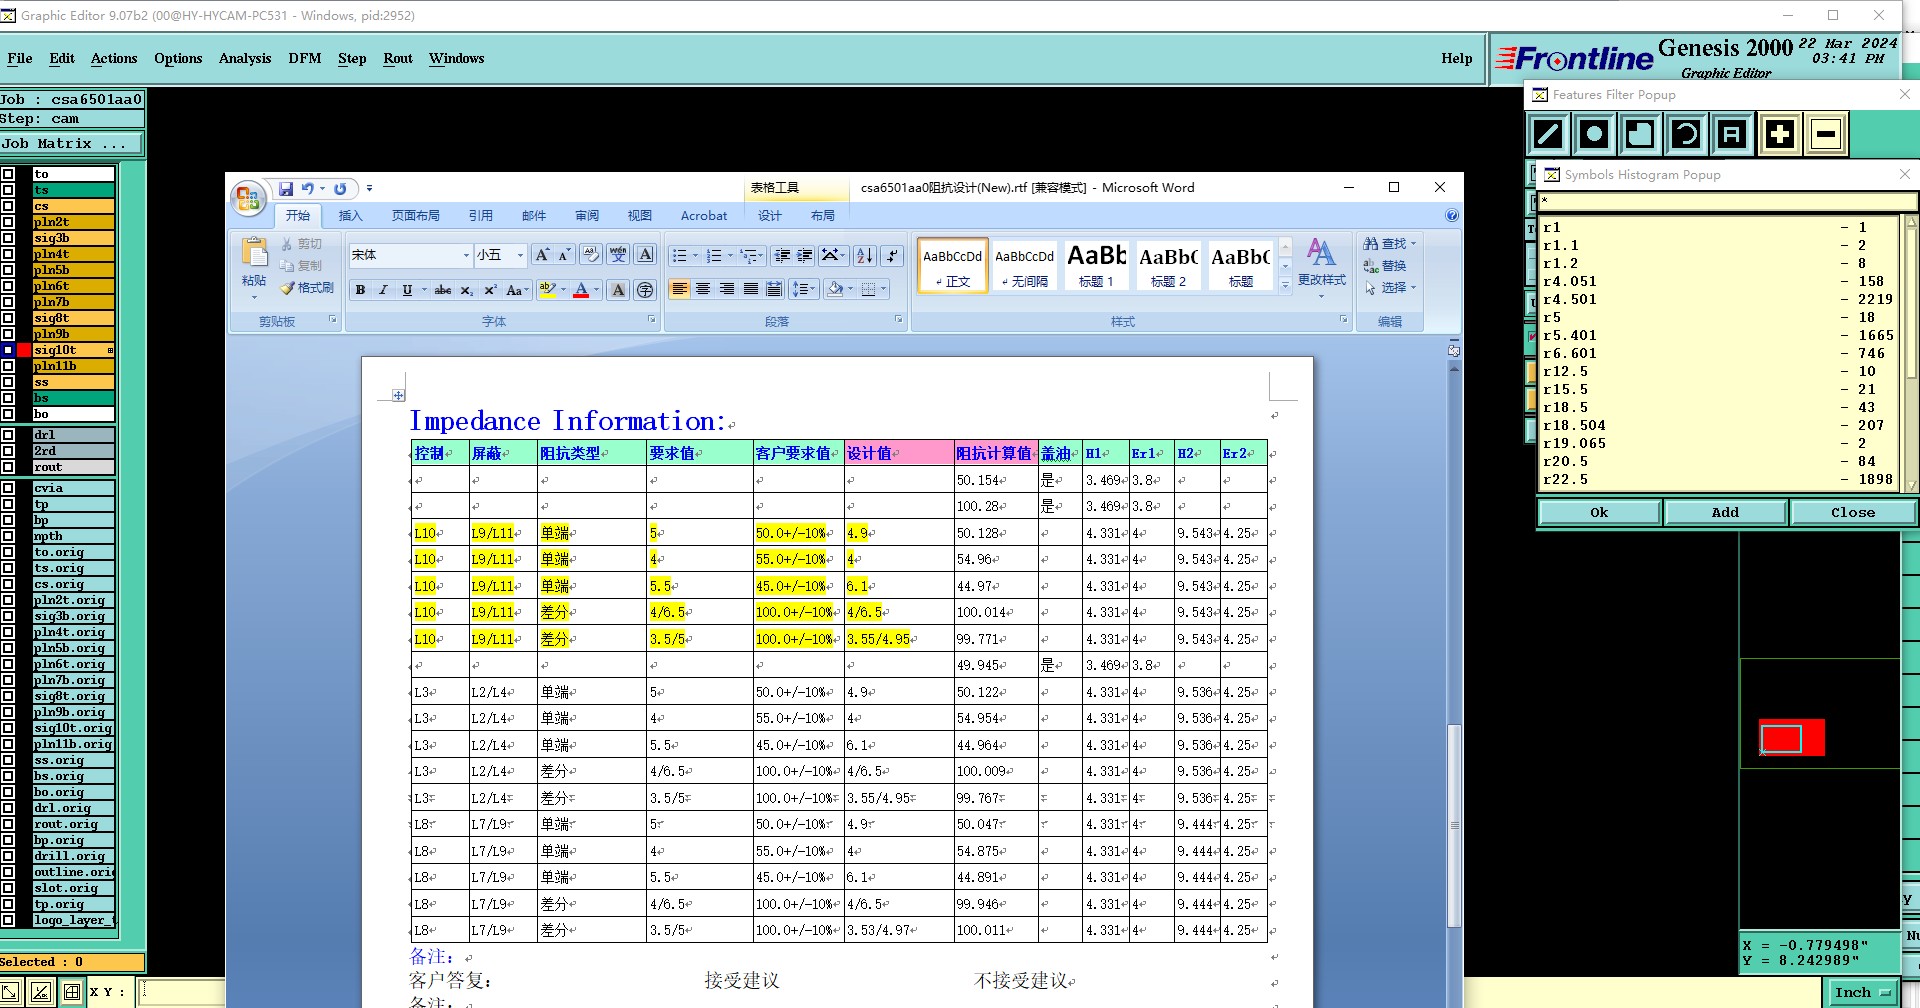Click the Sort (A-Z) icon in Word
Screen dimensions: 1920x1008
[865, 255]
